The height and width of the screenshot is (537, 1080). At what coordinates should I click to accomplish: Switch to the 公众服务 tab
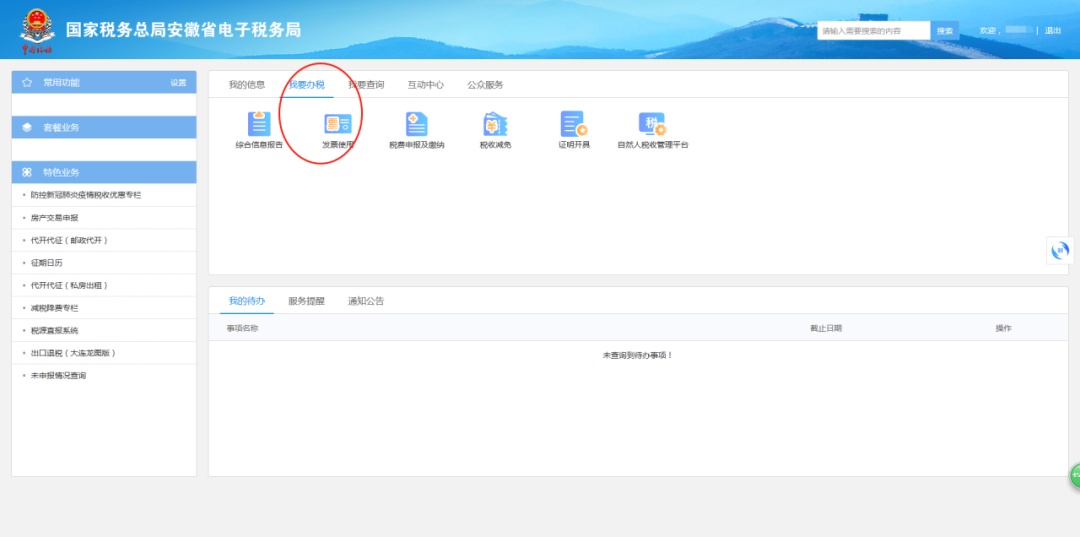(x=485, y=85)
